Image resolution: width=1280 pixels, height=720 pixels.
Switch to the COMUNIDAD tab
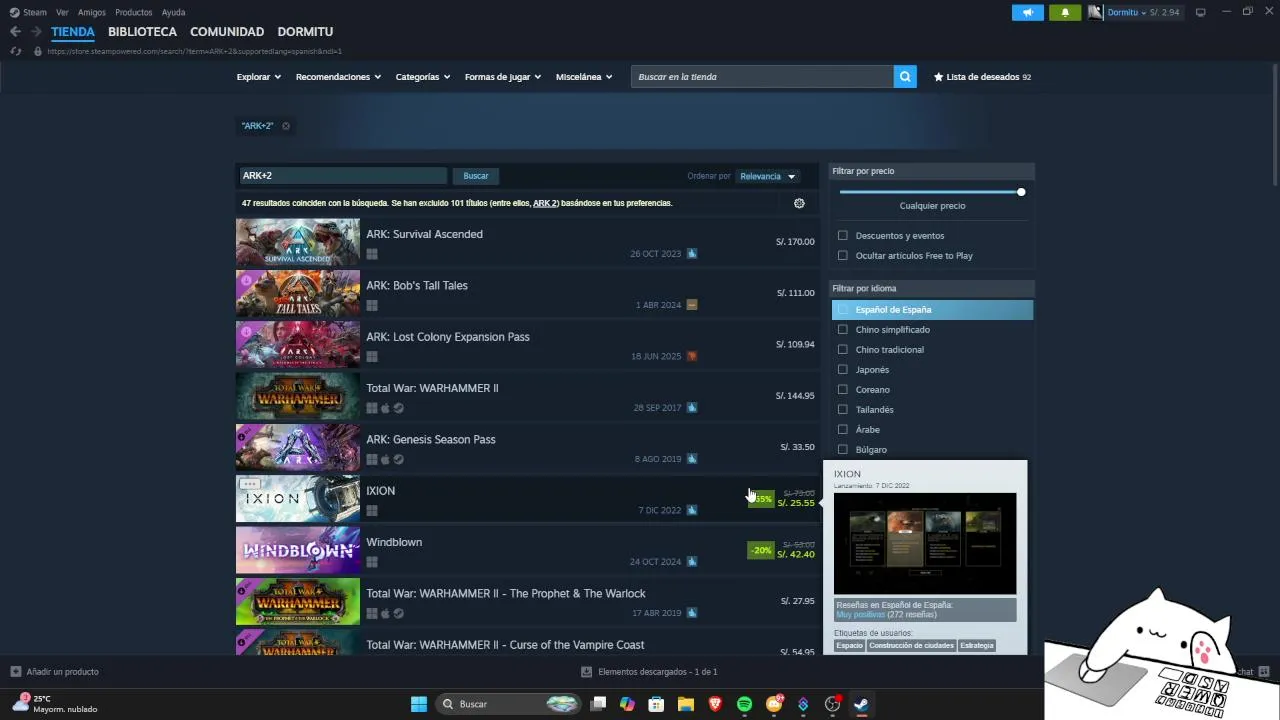(x=227, y=32)
